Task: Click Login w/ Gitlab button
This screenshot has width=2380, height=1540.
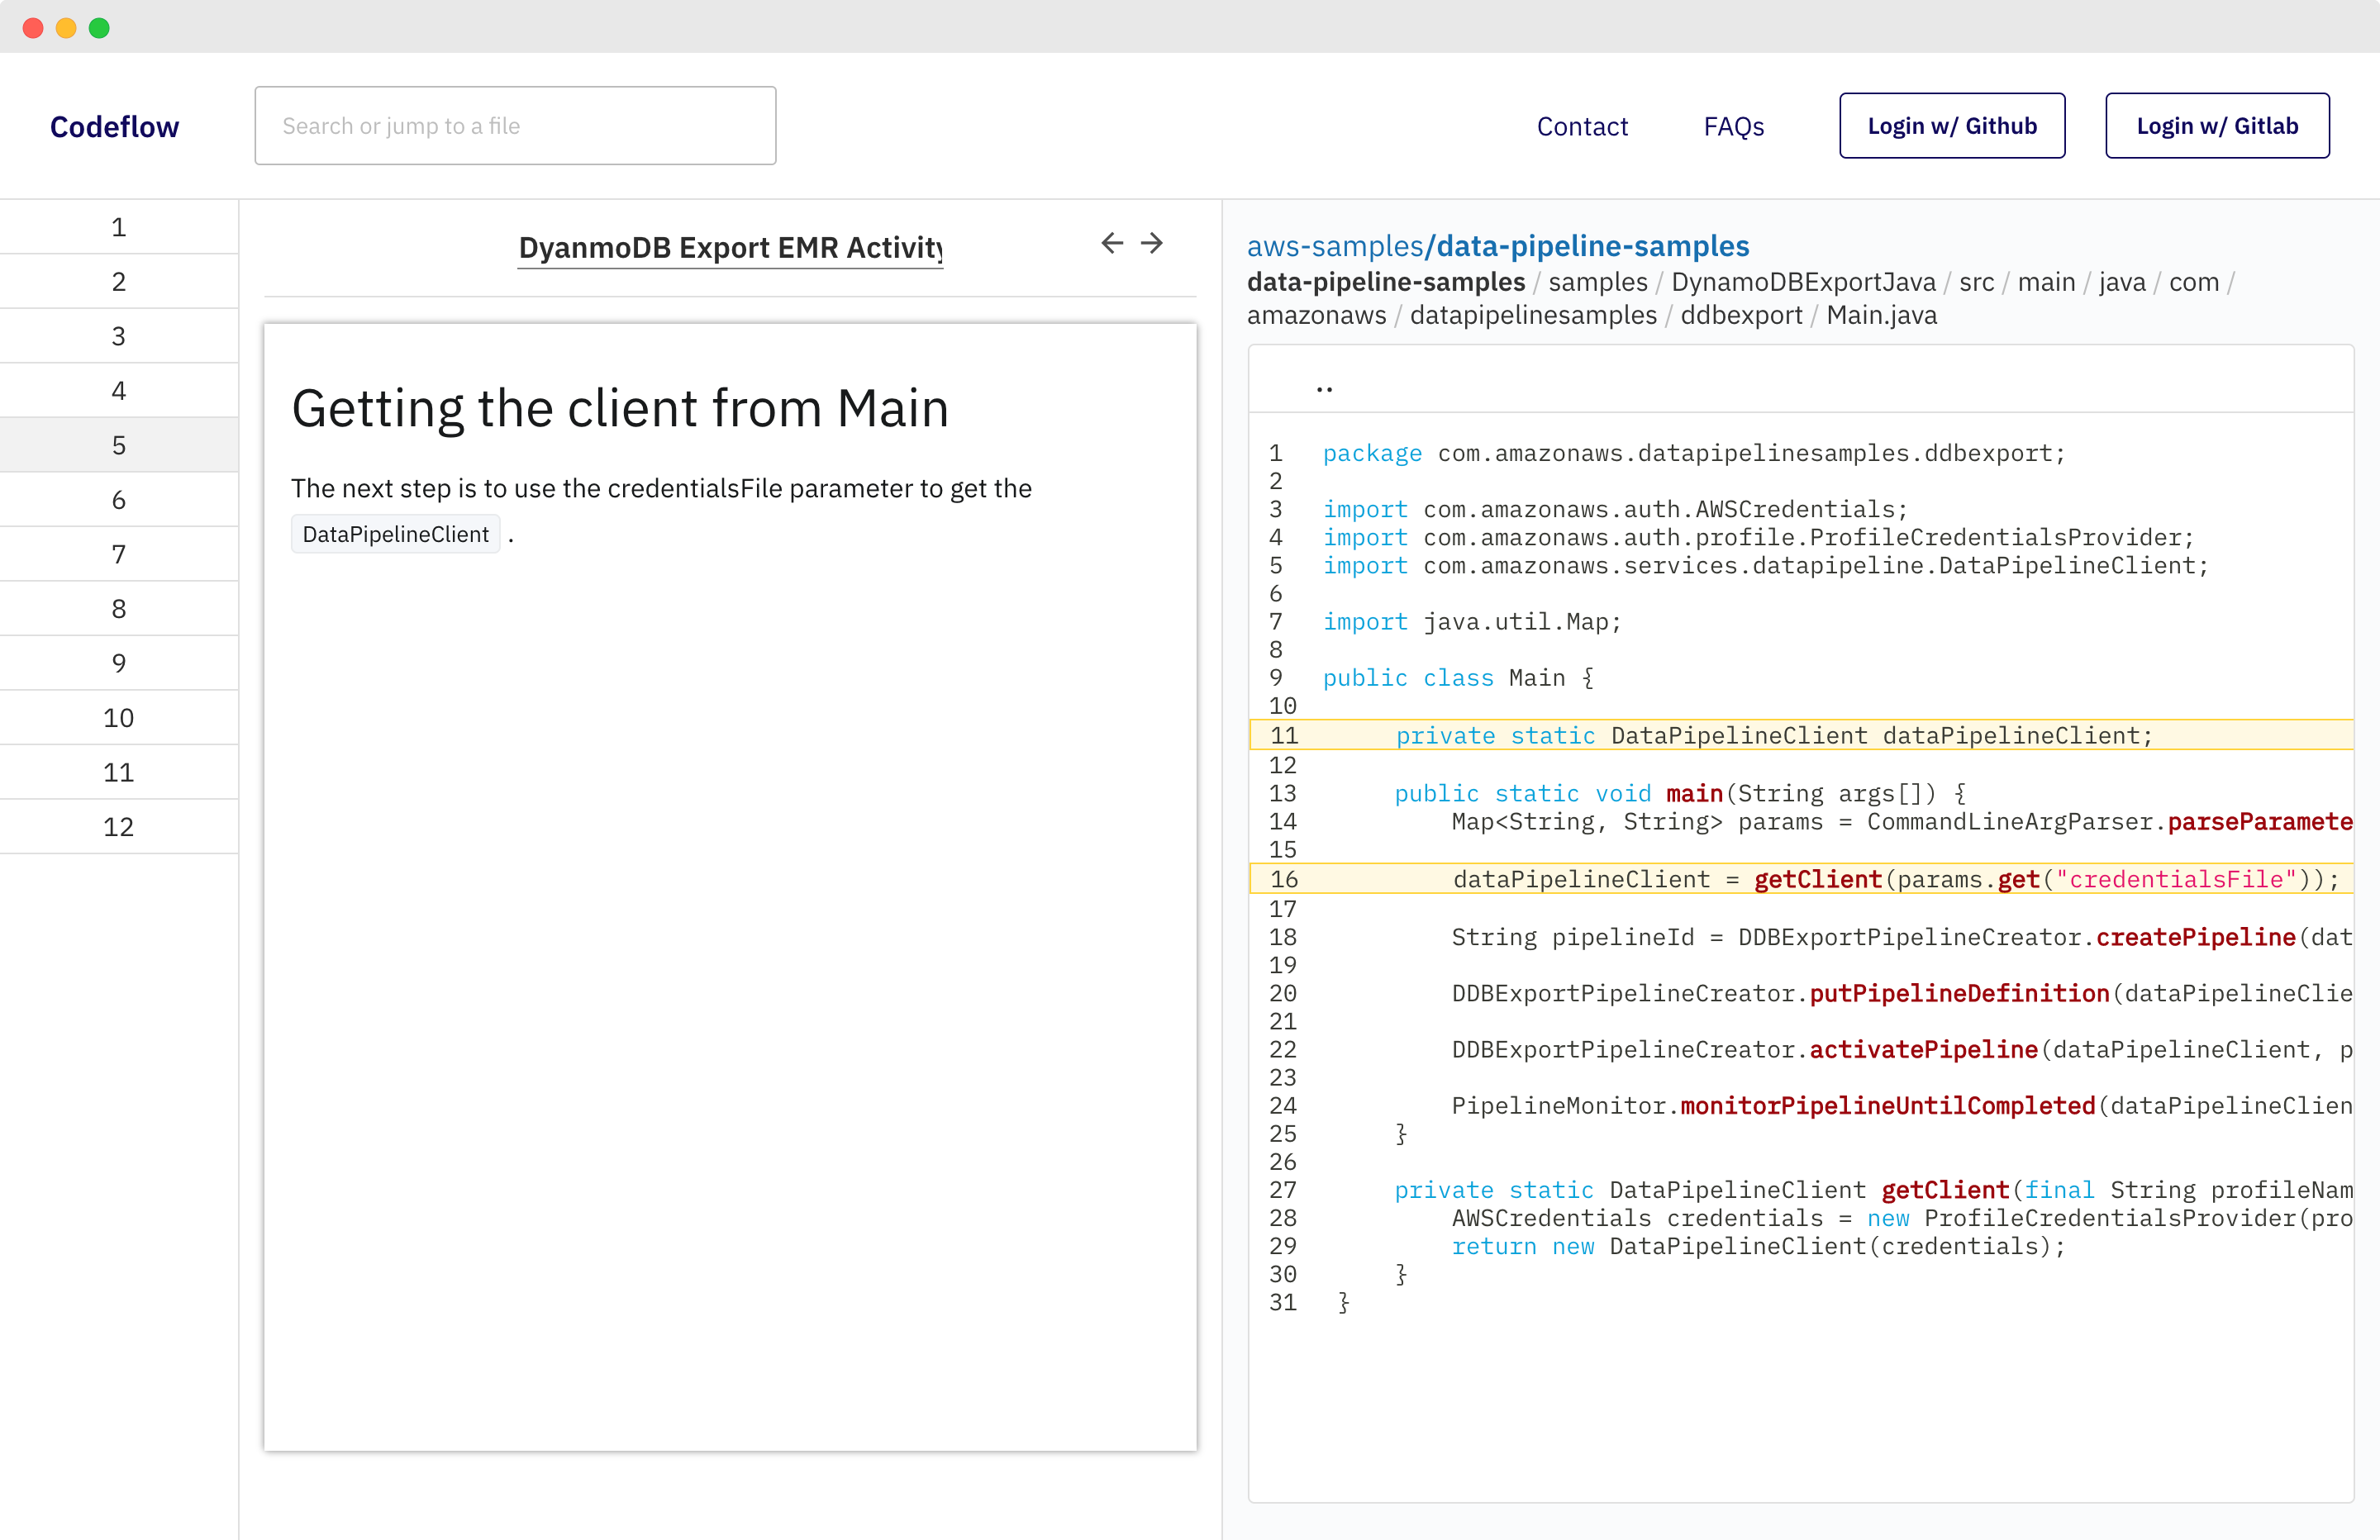Action: 2217,126
